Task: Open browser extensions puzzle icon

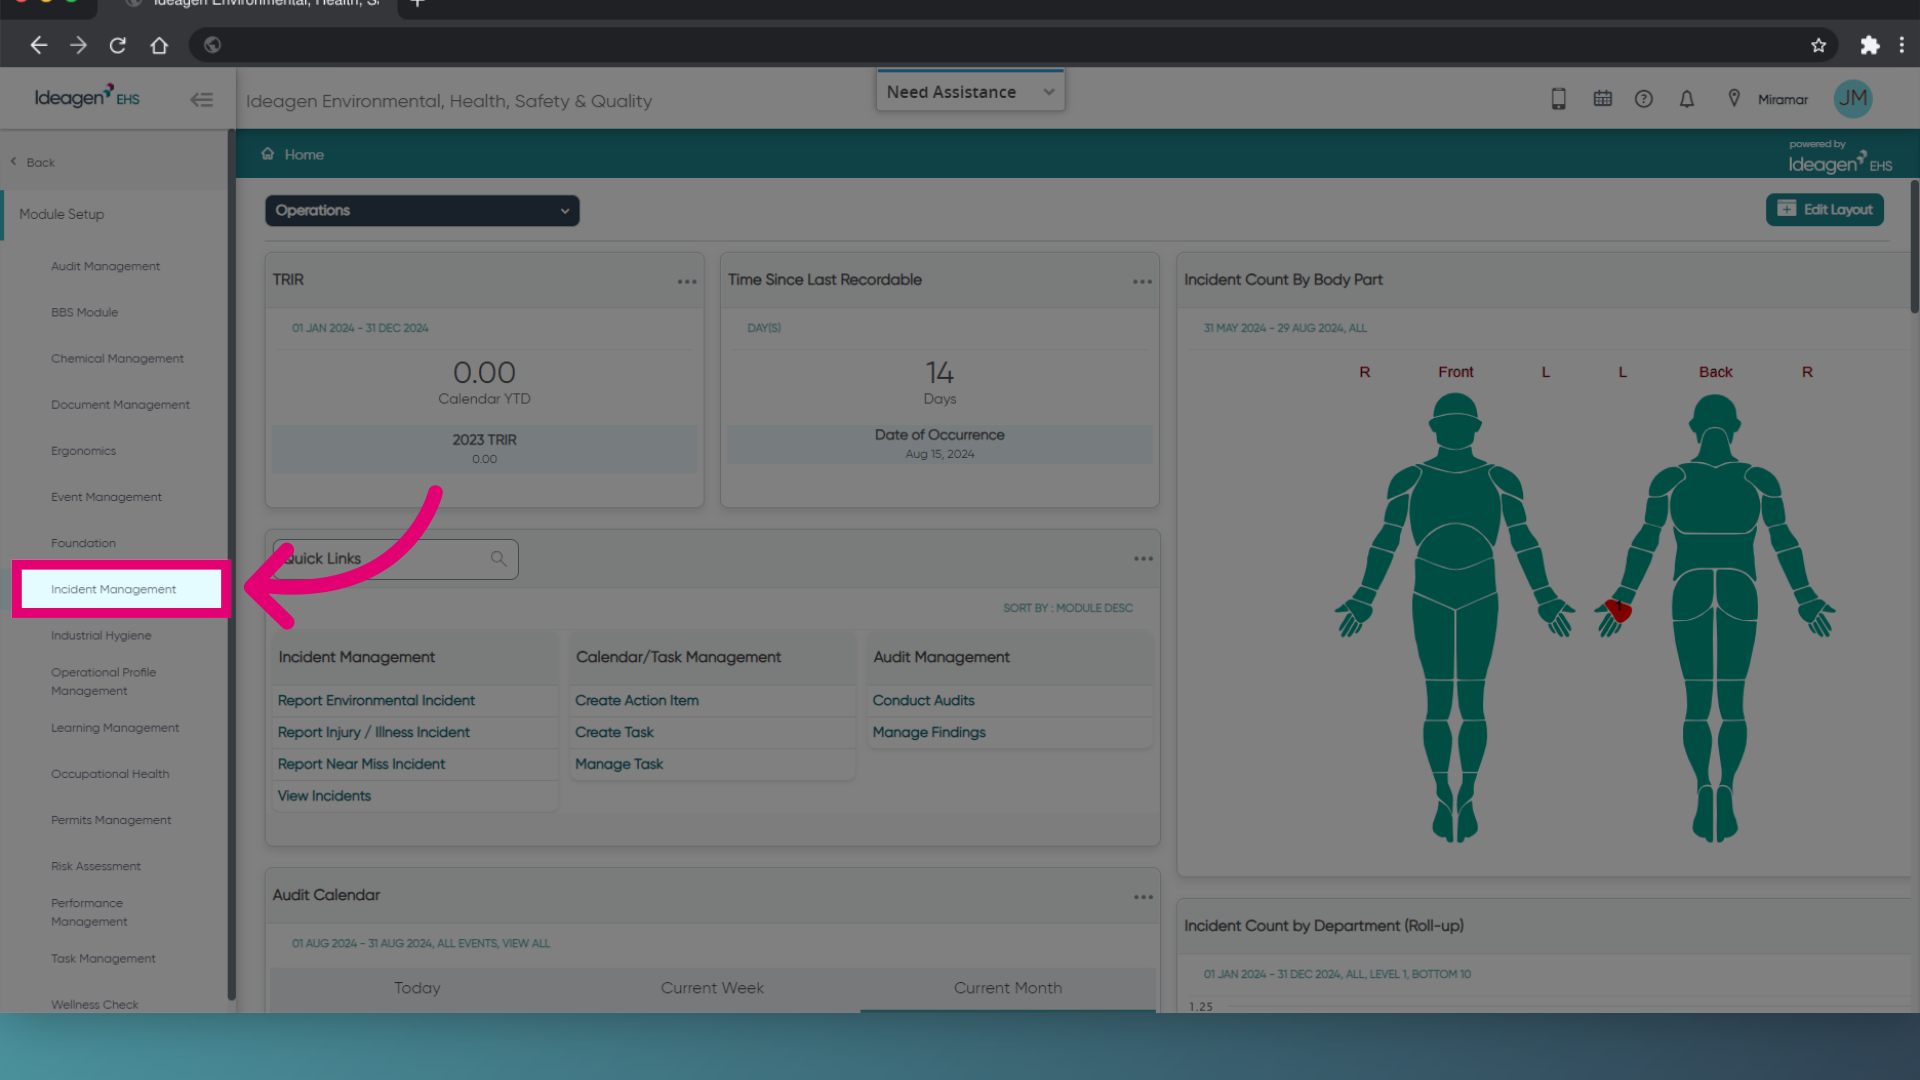Action: (1870, 45)
